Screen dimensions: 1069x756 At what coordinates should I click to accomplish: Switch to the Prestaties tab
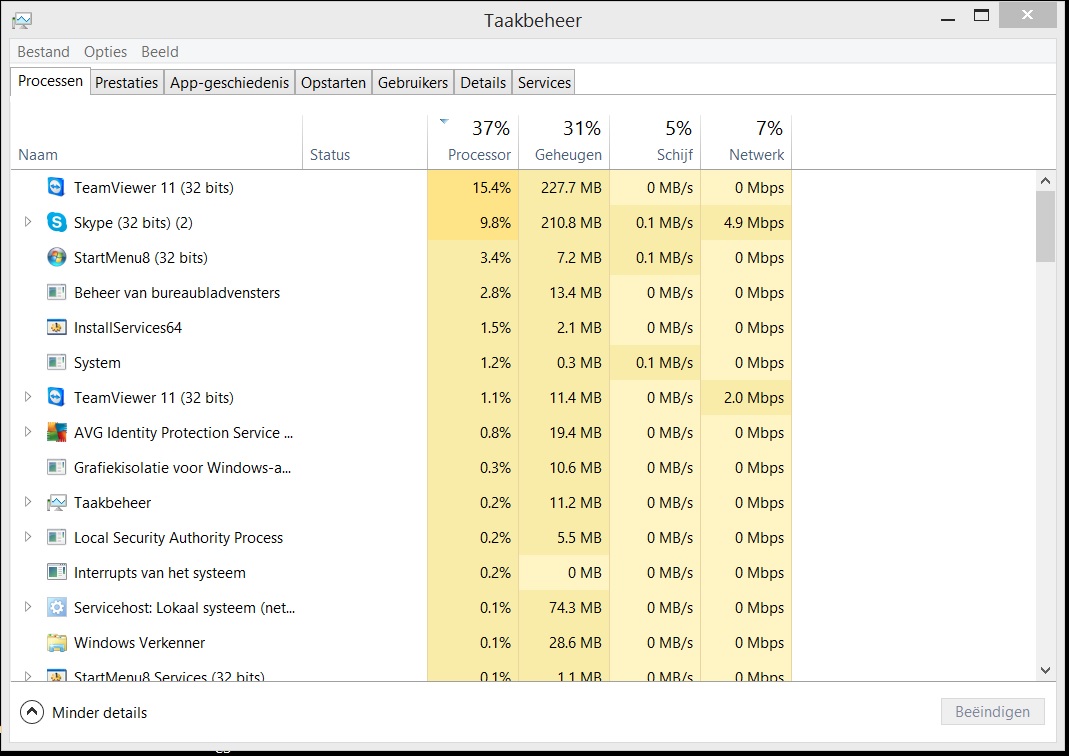[127, 82]
